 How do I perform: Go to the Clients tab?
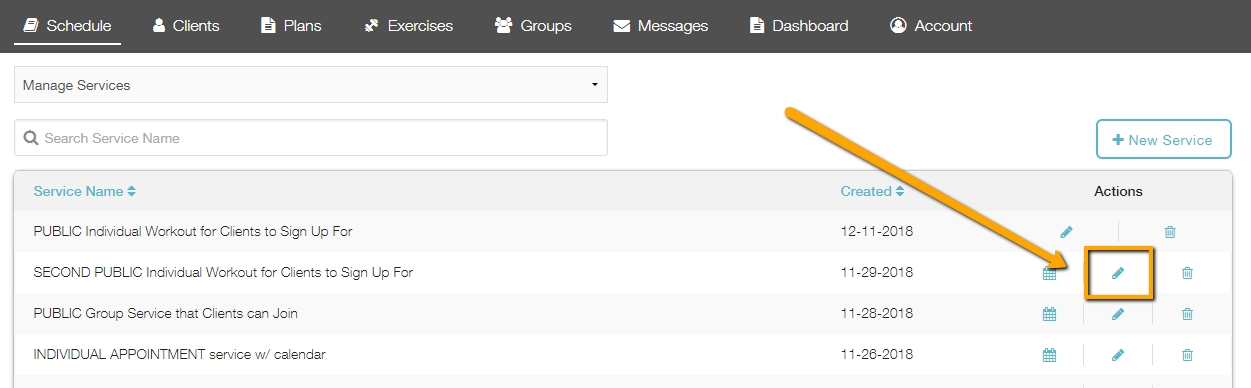pos(186,26)
